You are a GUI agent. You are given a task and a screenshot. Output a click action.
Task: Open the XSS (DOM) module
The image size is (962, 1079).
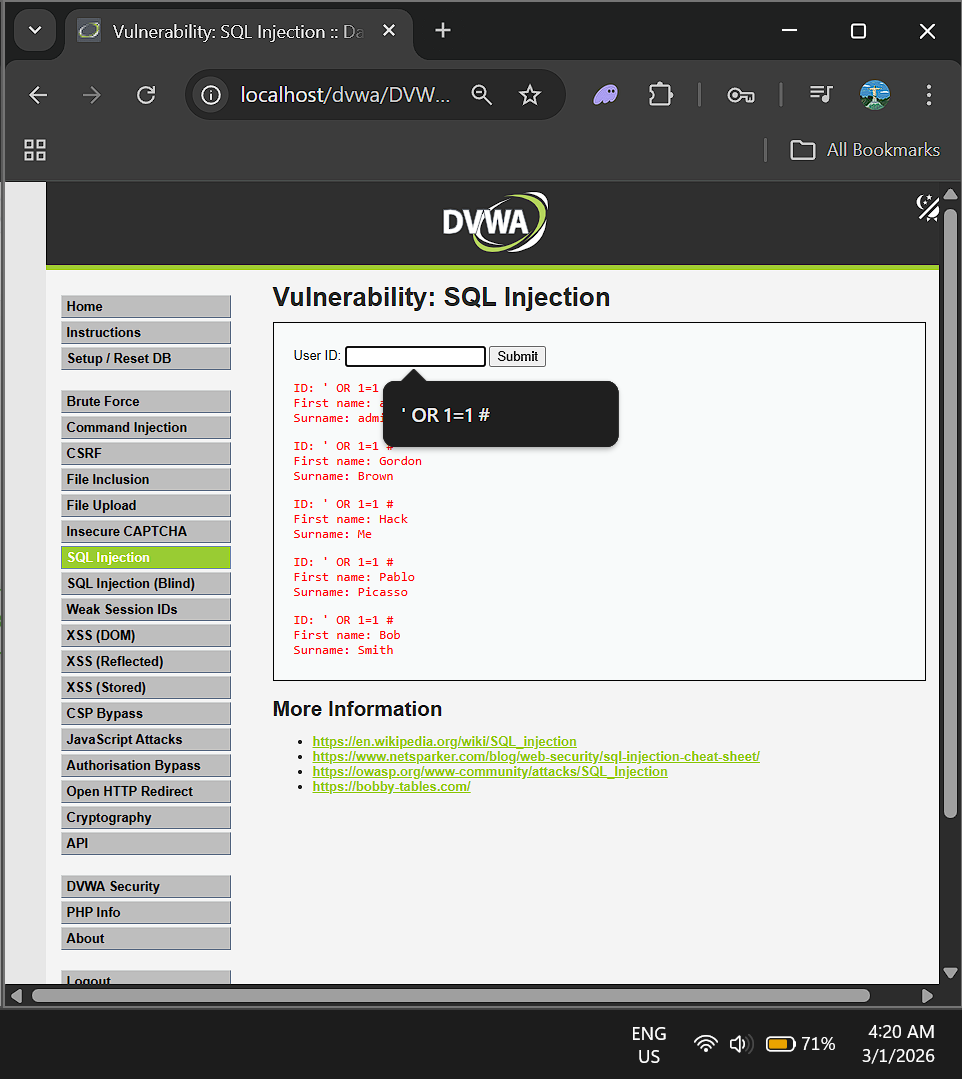[146, 636]
